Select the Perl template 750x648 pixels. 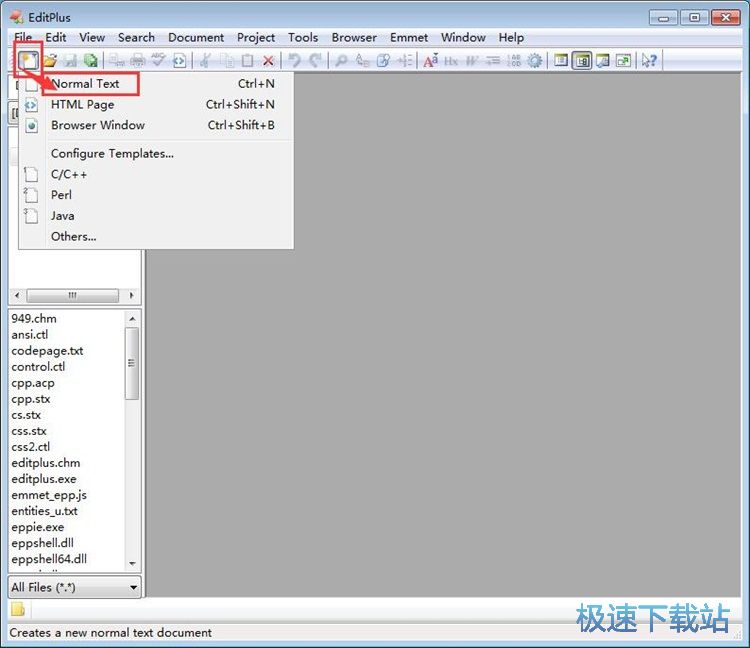(x=156, y=195)
